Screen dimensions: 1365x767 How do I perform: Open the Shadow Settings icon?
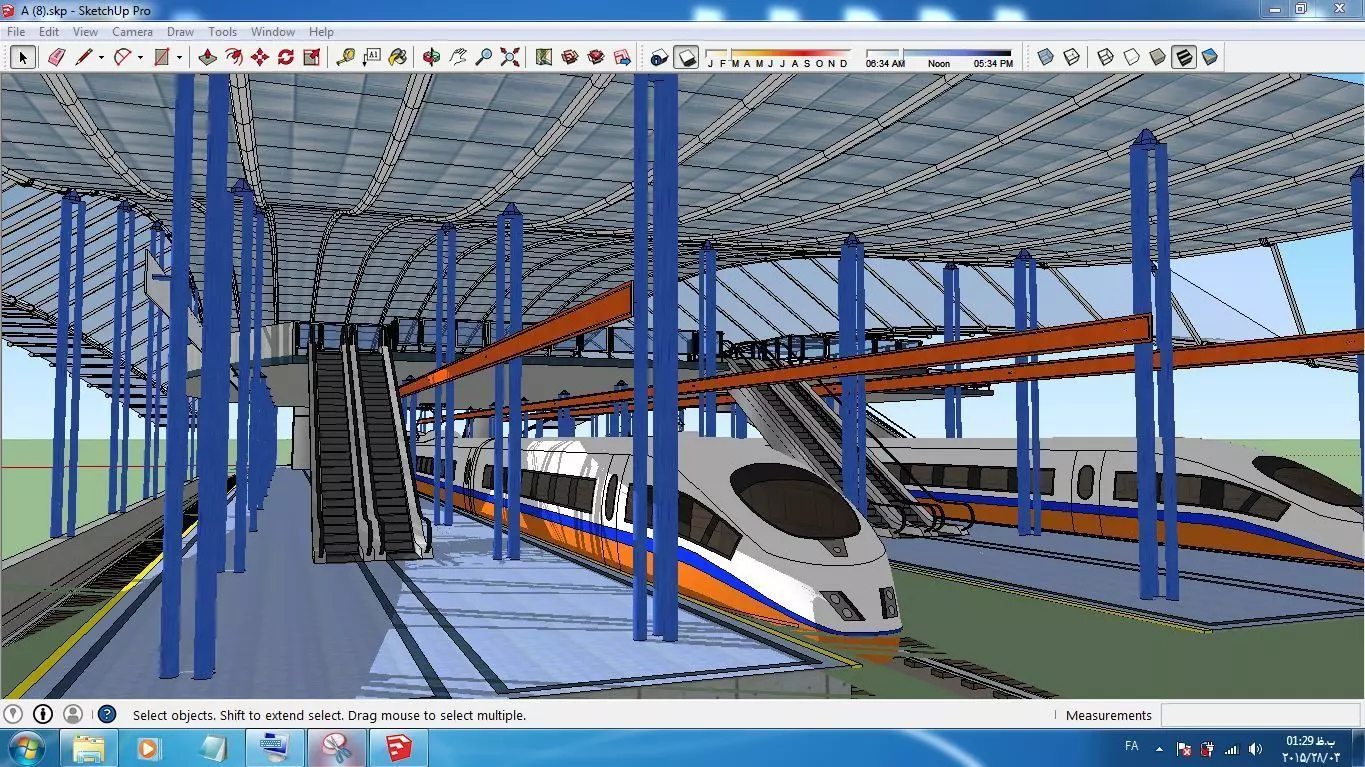click(x=659, y=57)
